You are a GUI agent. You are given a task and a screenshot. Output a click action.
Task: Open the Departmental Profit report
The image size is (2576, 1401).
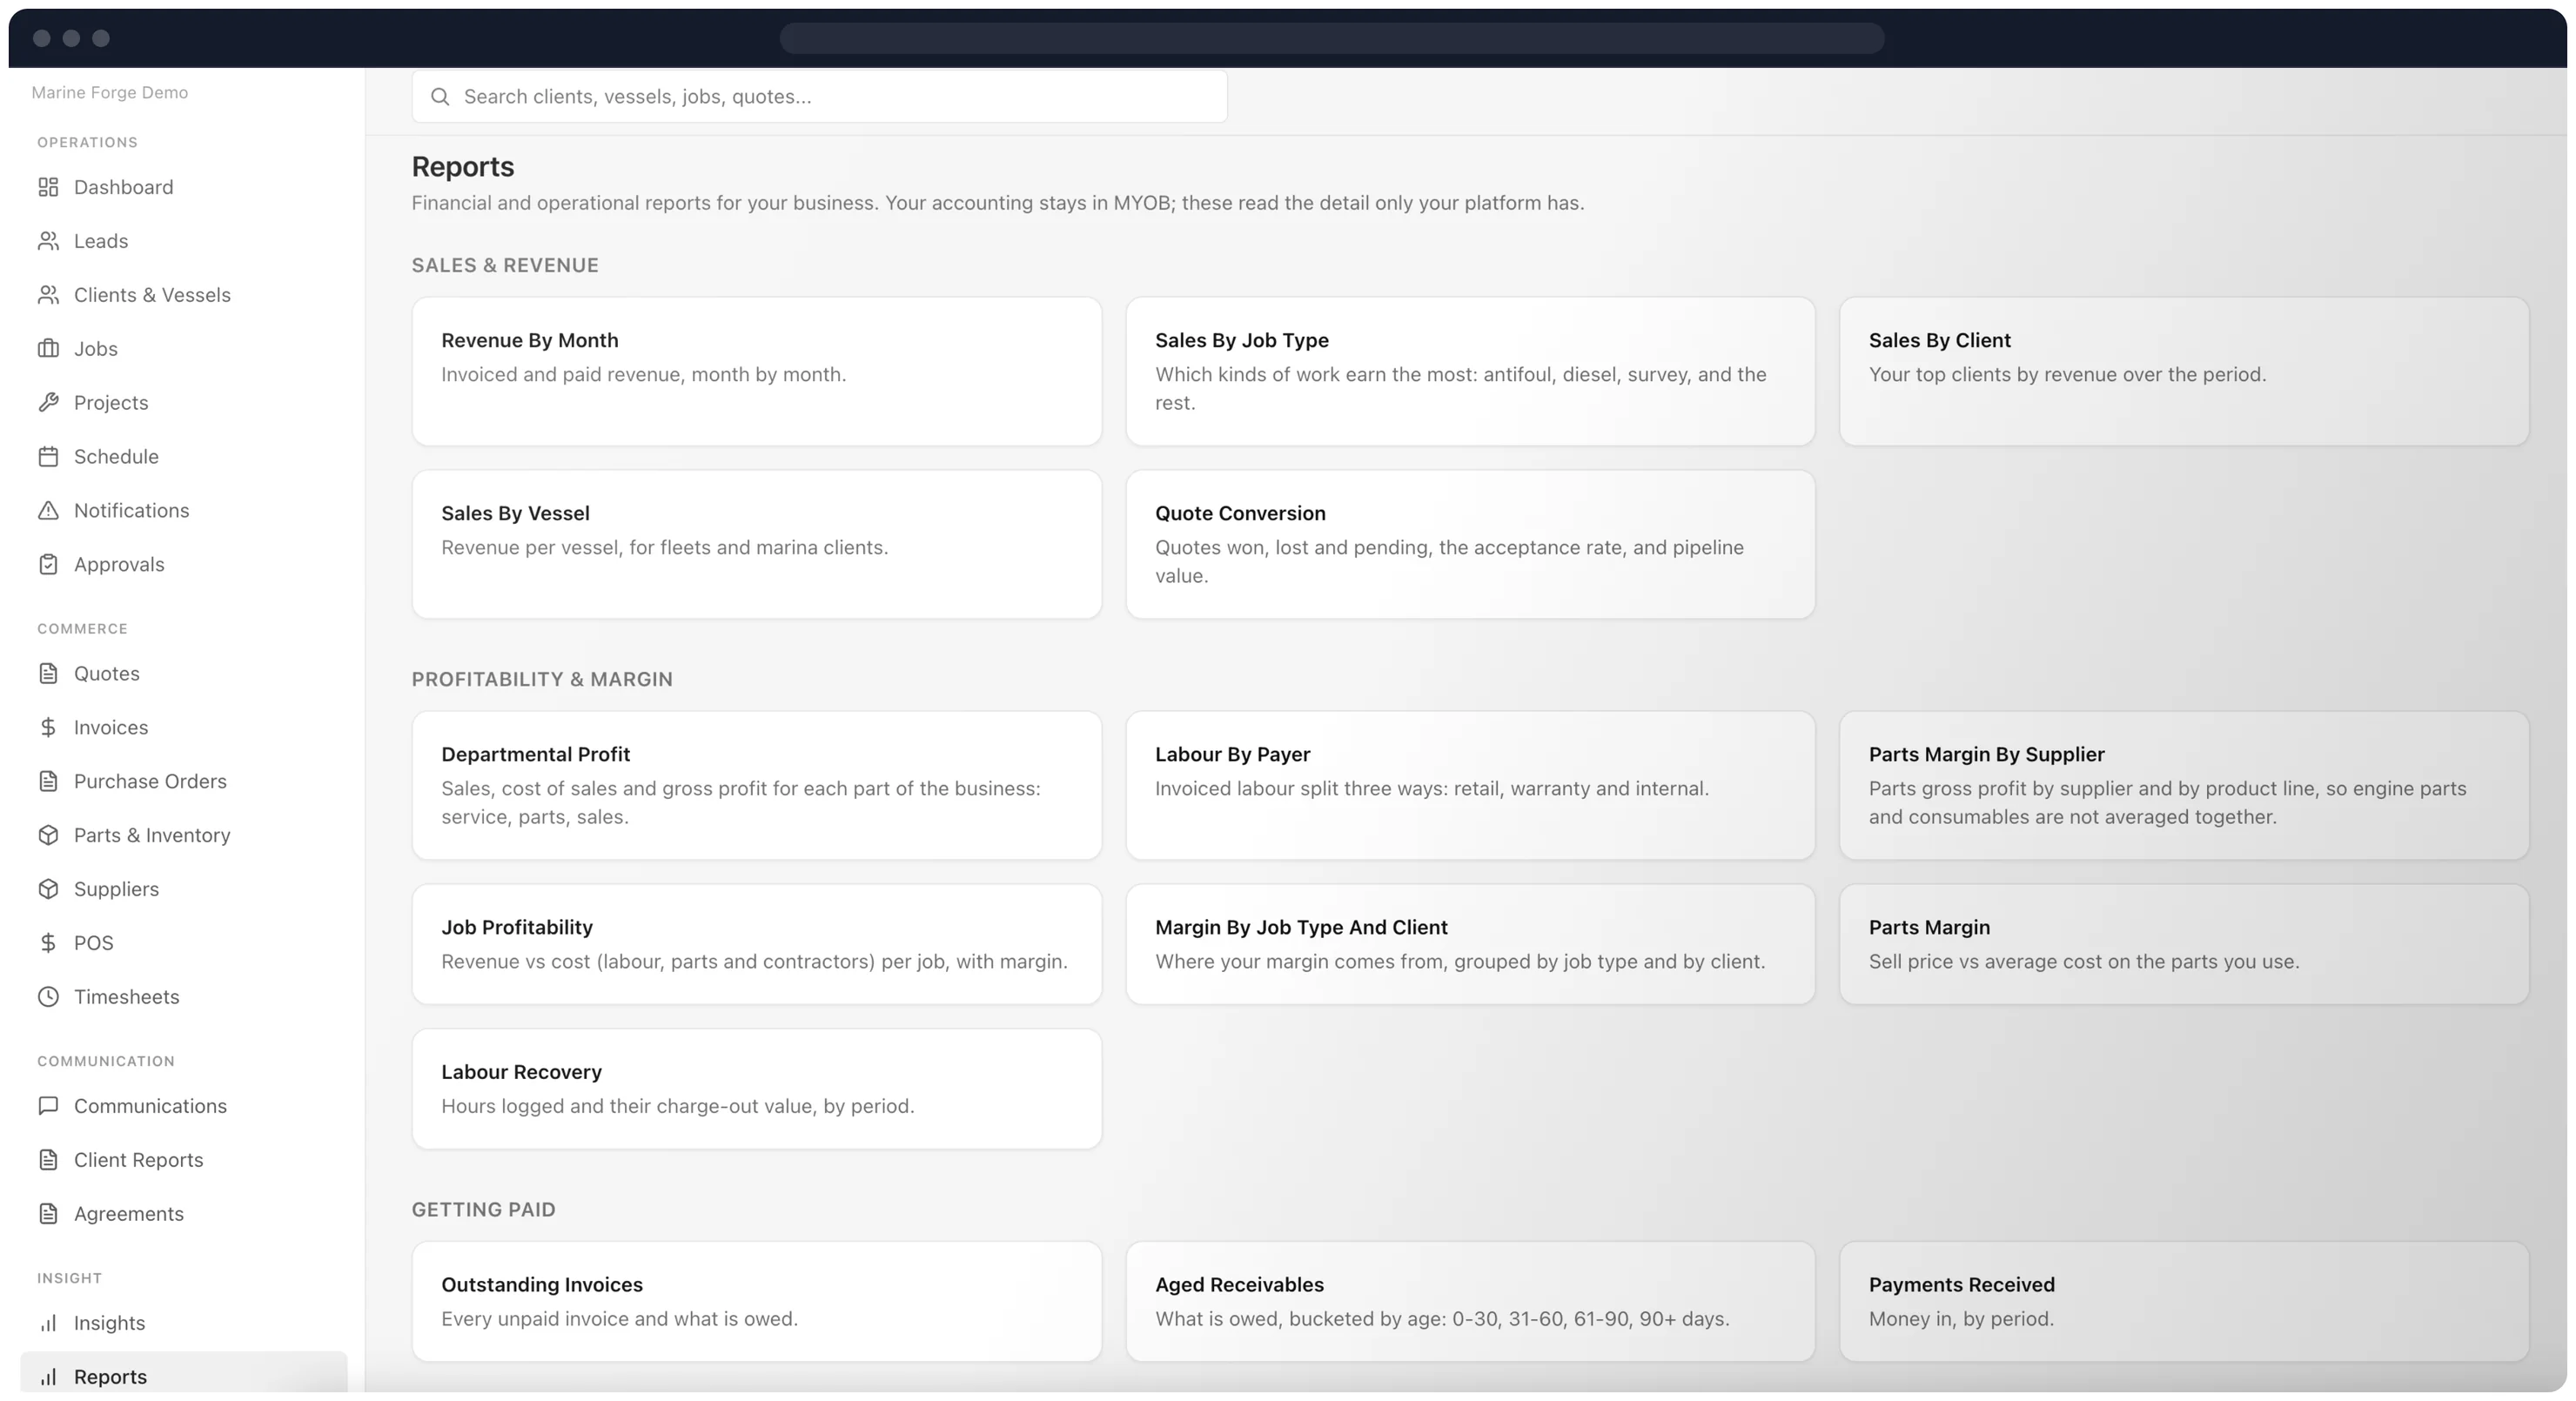coord(757,786)
